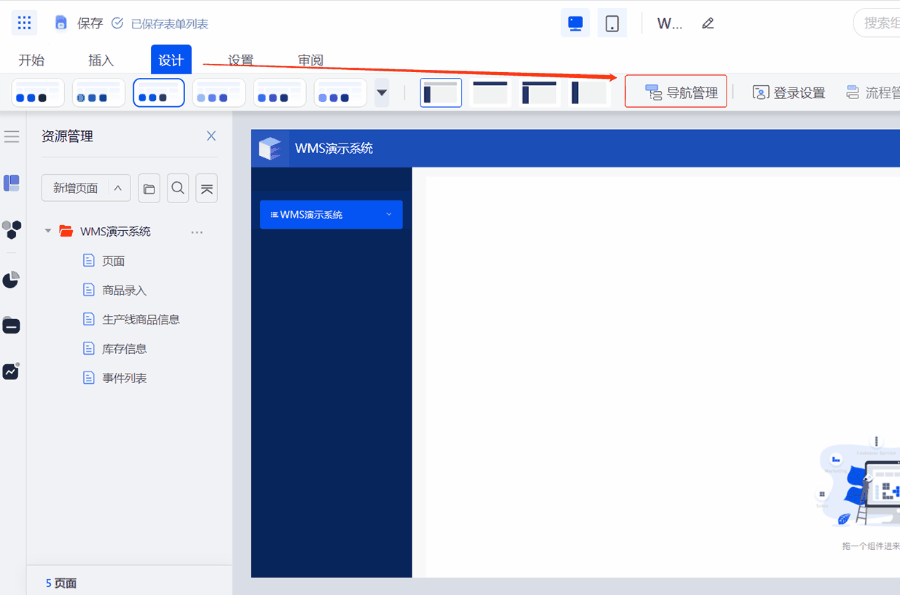The height and width of the screenshot is (595, 900).
Task: Collapse all tree items icon
Action: click(206, 188)
